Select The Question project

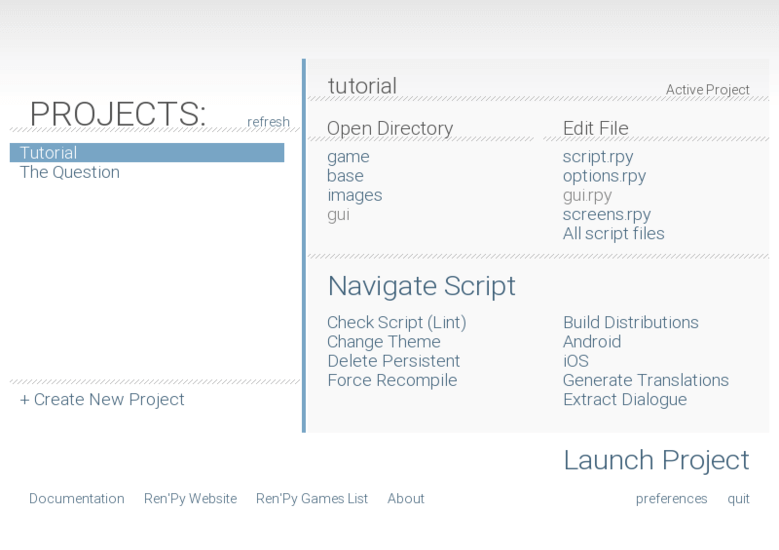[x=70, y=172]
